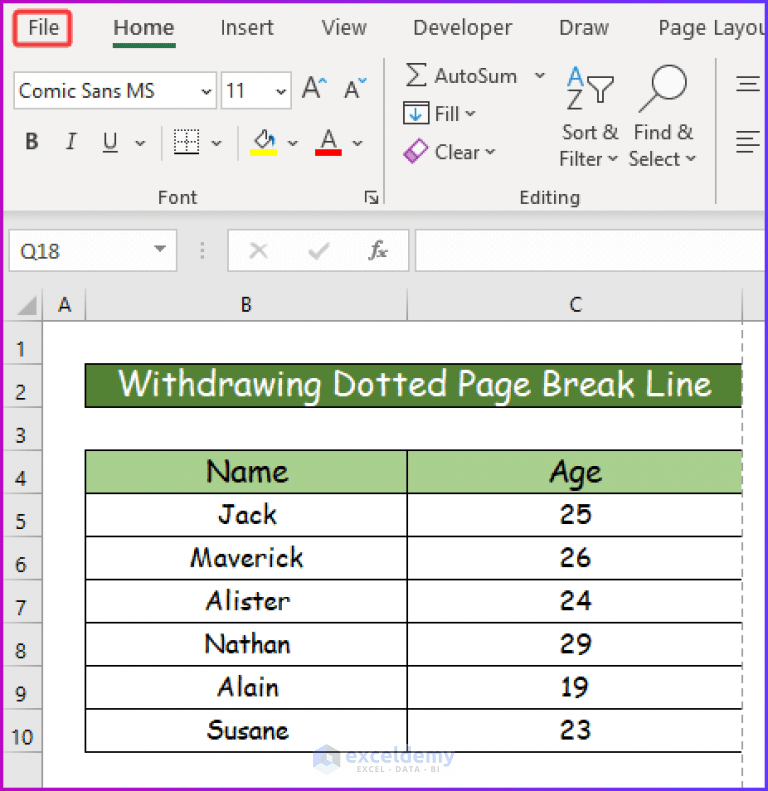The image size is (768, 791).
Task: Toggle underline formatting
Action: [110, 142]
